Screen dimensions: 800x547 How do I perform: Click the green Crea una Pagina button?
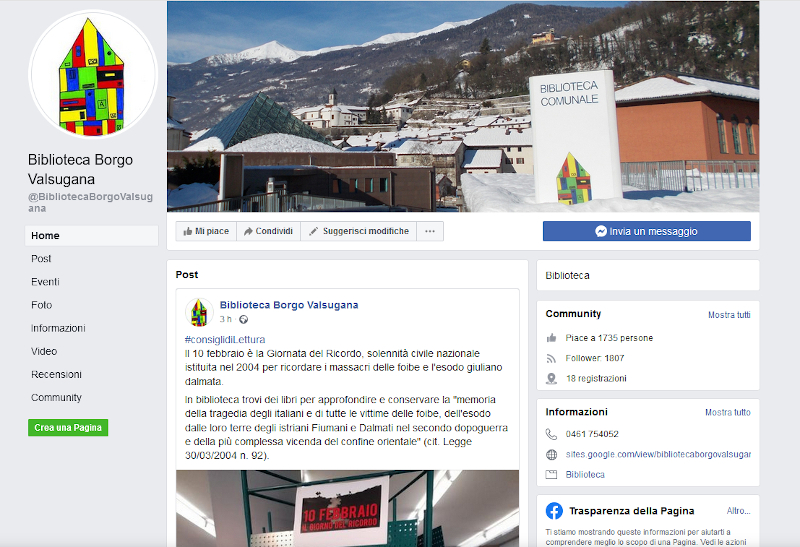tap(68, 428)
